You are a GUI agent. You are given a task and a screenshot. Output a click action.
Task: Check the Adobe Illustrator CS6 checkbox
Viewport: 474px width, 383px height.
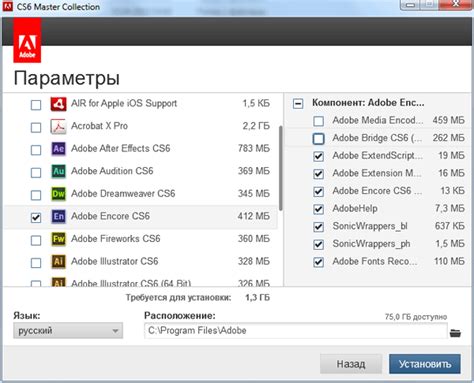coord(36,263)
